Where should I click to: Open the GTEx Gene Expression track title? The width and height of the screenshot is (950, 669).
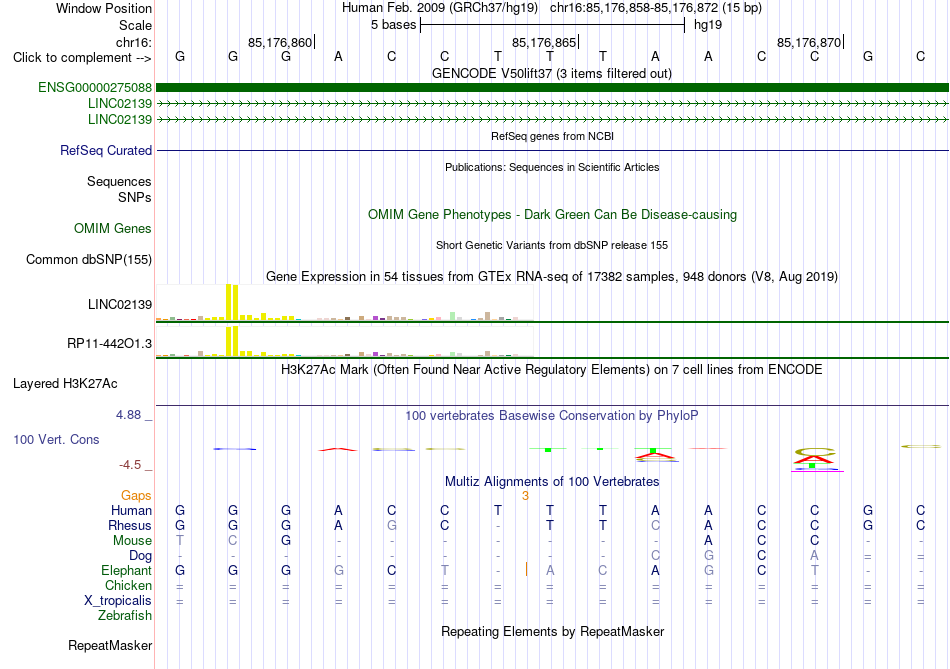[552, 276]
